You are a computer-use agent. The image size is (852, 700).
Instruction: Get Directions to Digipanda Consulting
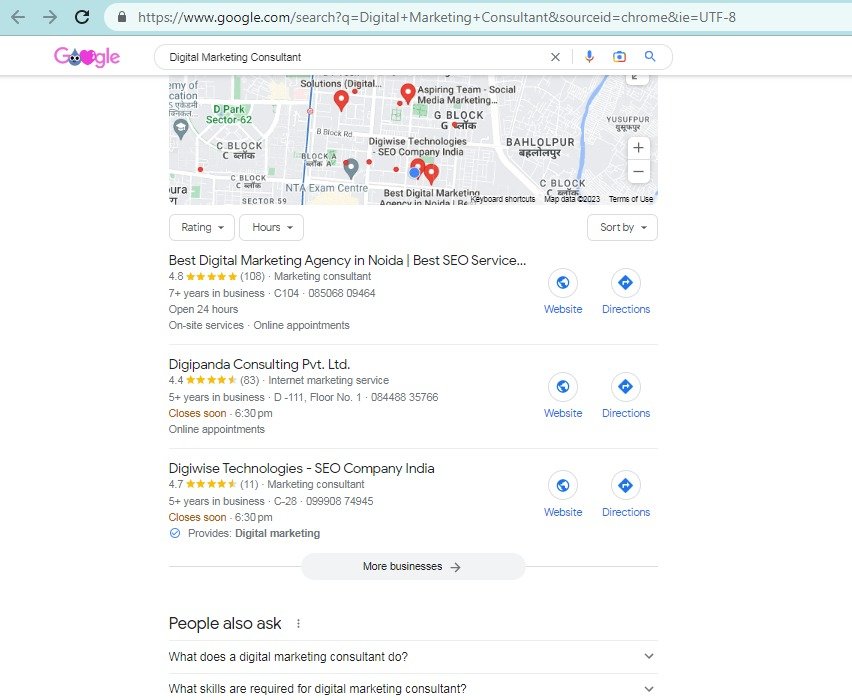point(626,396)
